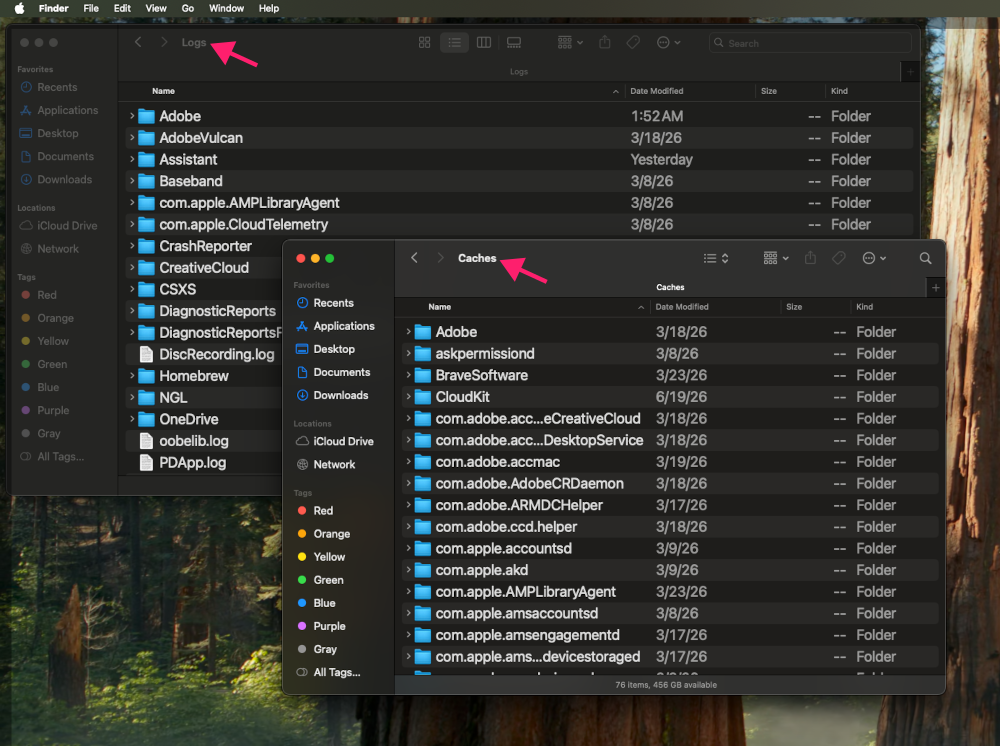Open the Apple menu
Image resolution: width=1000 pixels, height=746 pixels.
point(19,8)
